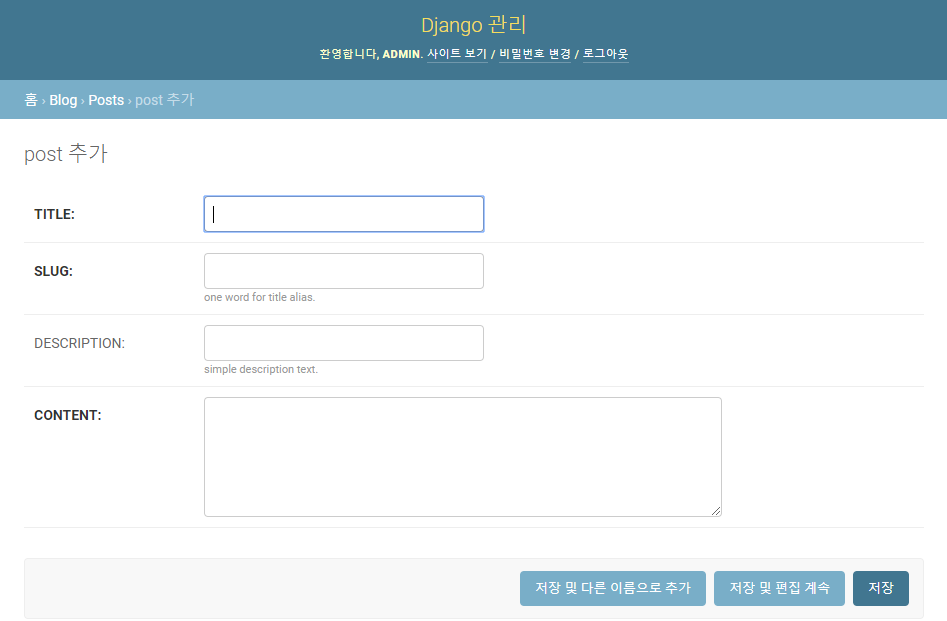Image resolution: width=947 pixels, height=621 pixels.
Task: Click the Django 관리 site title
Action: [474, 25]
